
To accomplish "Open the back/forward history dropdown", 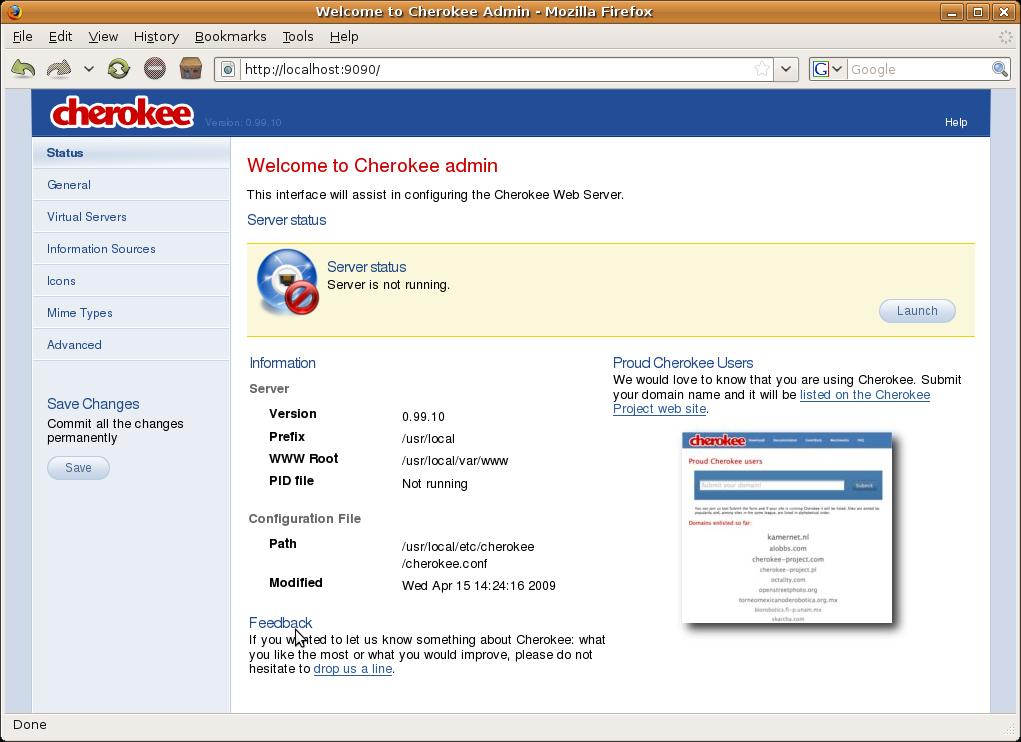I will pyautogui.click(x=88, y=69).
